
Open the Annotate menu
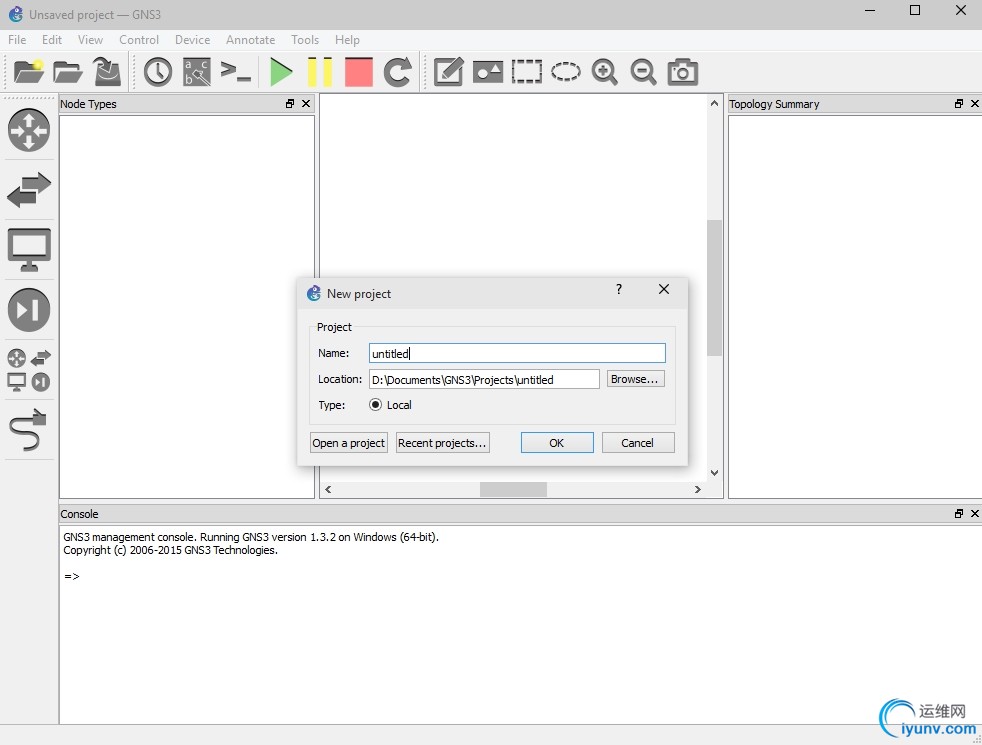tap(251, 39)
